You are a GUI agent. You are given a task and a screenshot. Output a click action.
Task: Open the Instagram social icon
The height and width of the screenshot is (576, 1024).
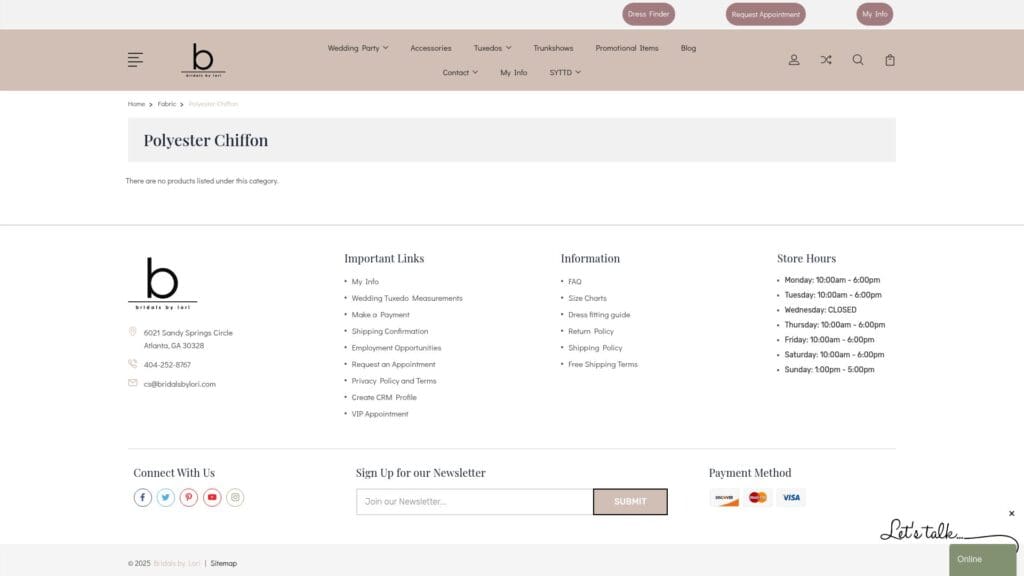235,498
